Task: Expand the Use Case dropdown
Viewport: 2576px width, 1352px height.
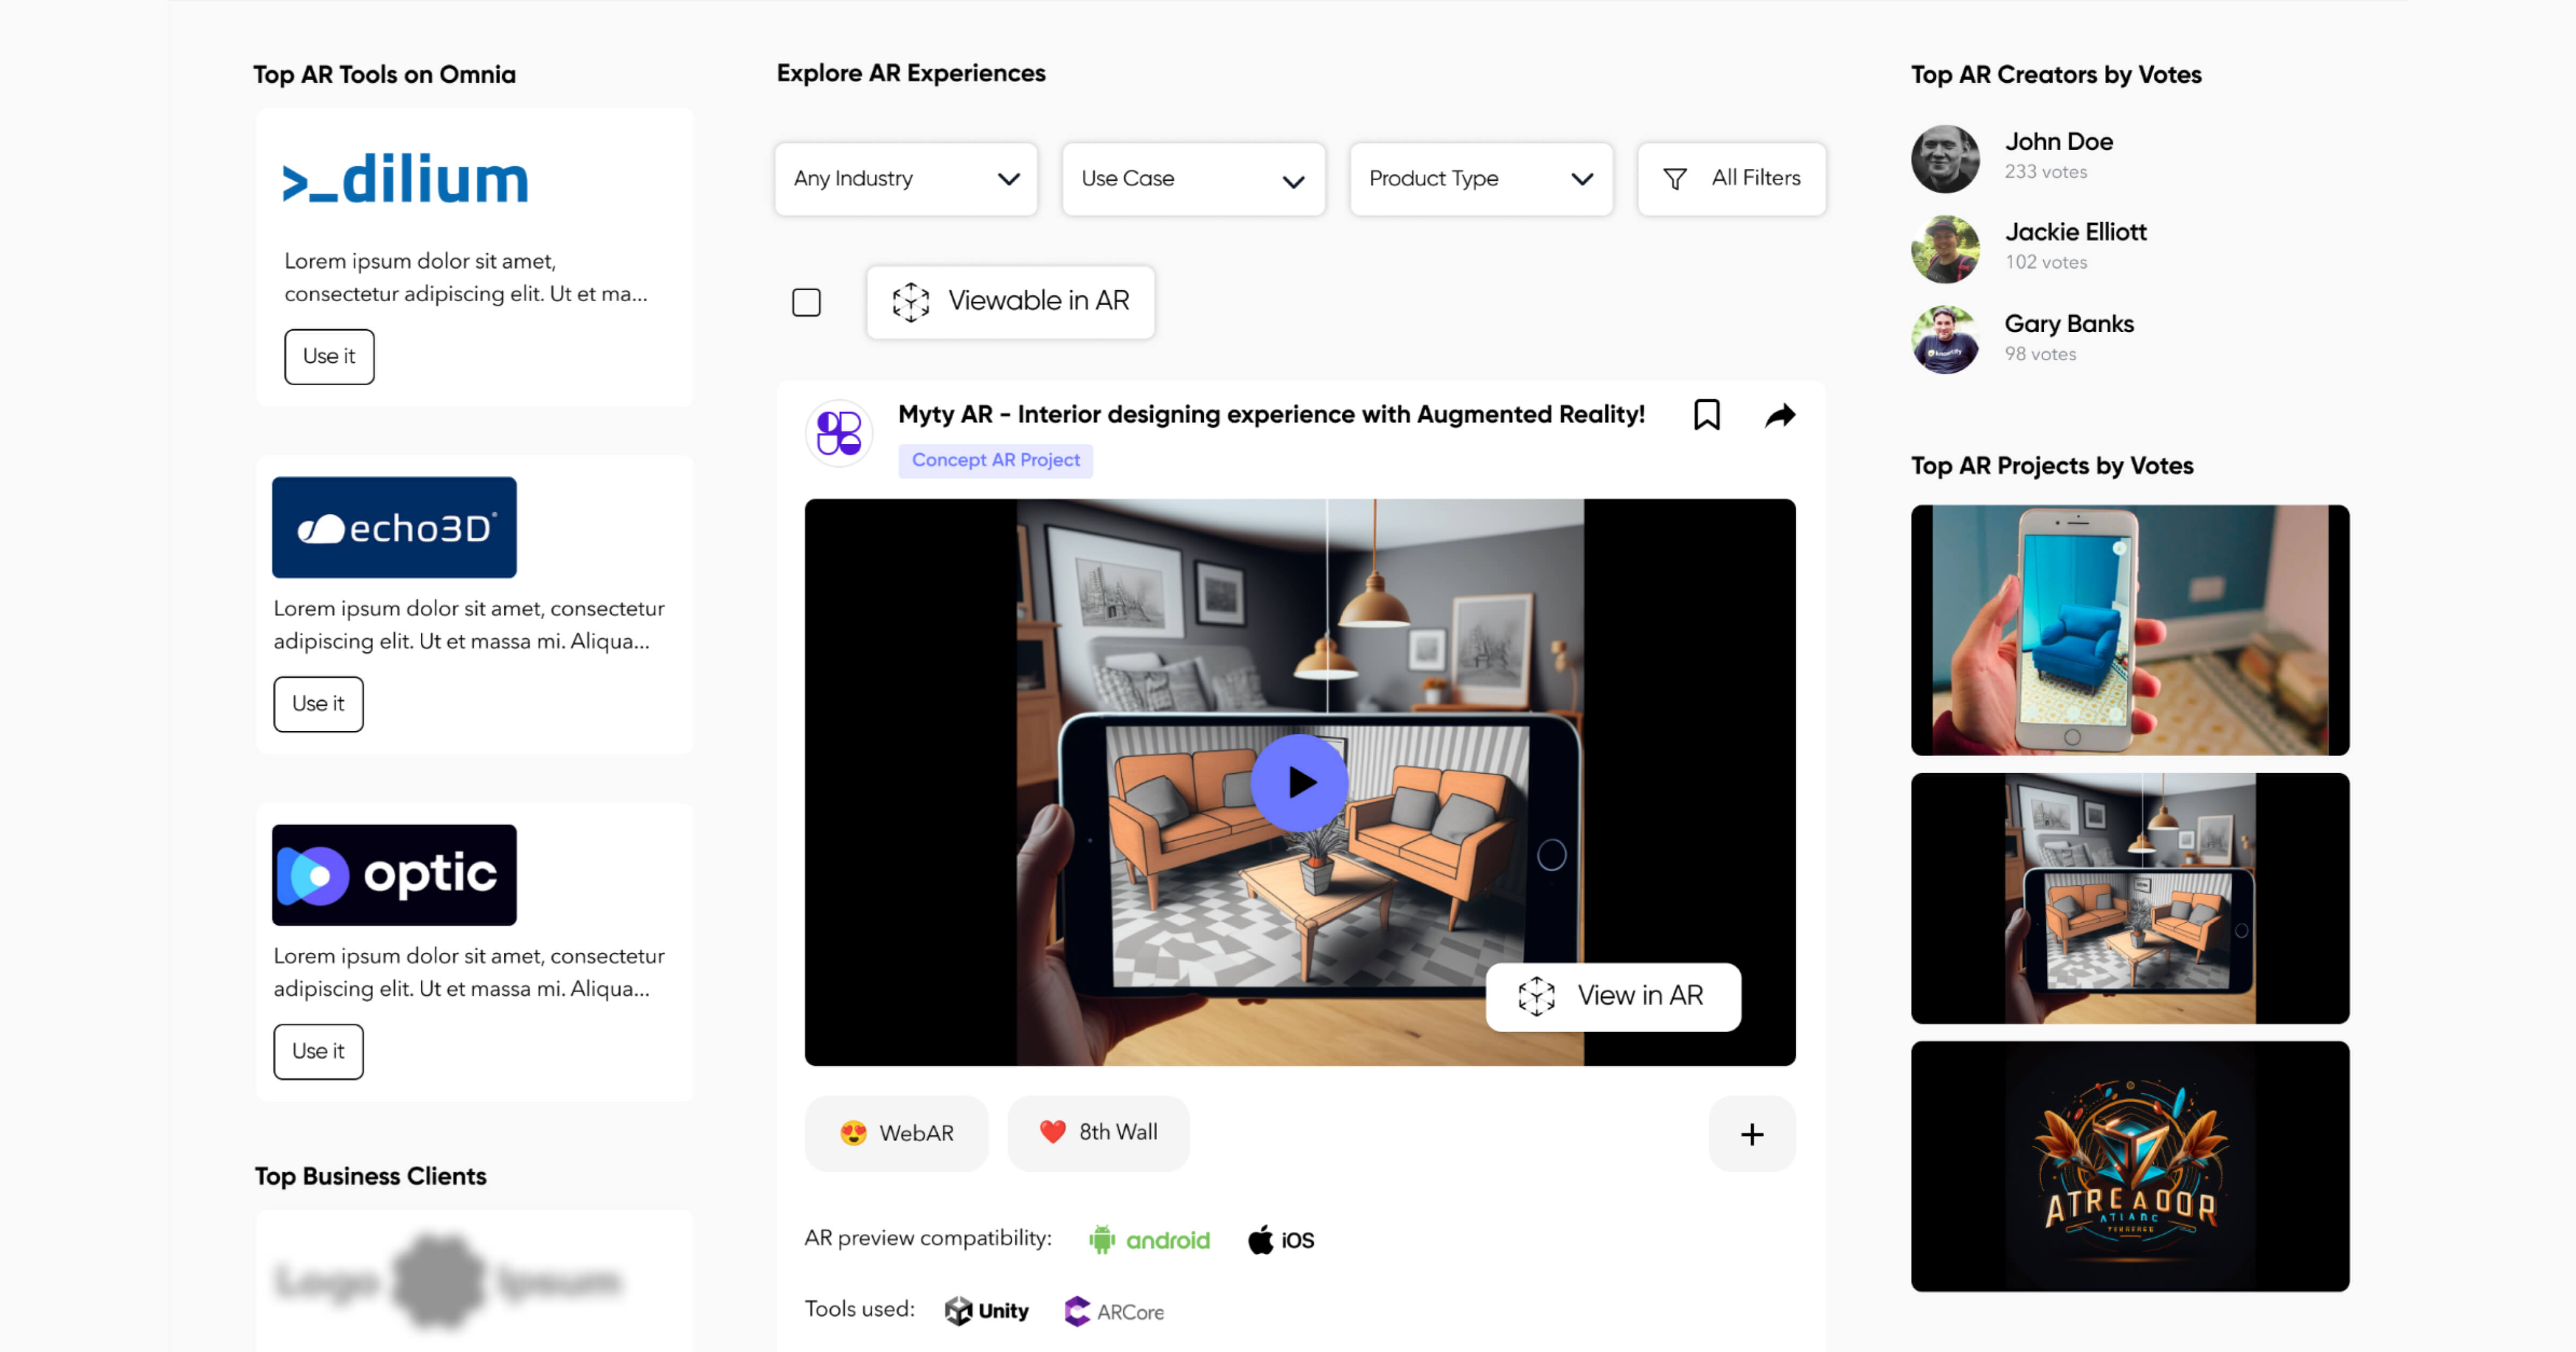Action: (1193, 179)
